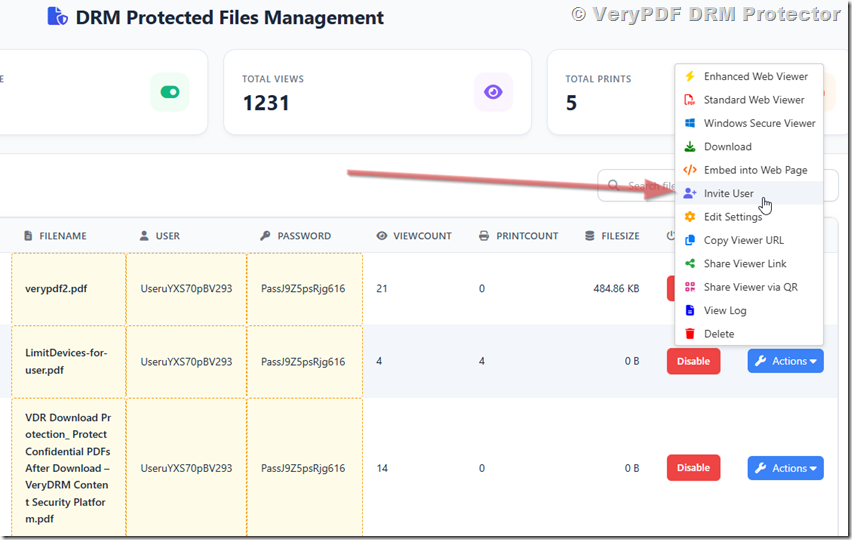852x540 pixels.
Task: Click the VDR Download Protection filename cell
Action: coord(68,468)
